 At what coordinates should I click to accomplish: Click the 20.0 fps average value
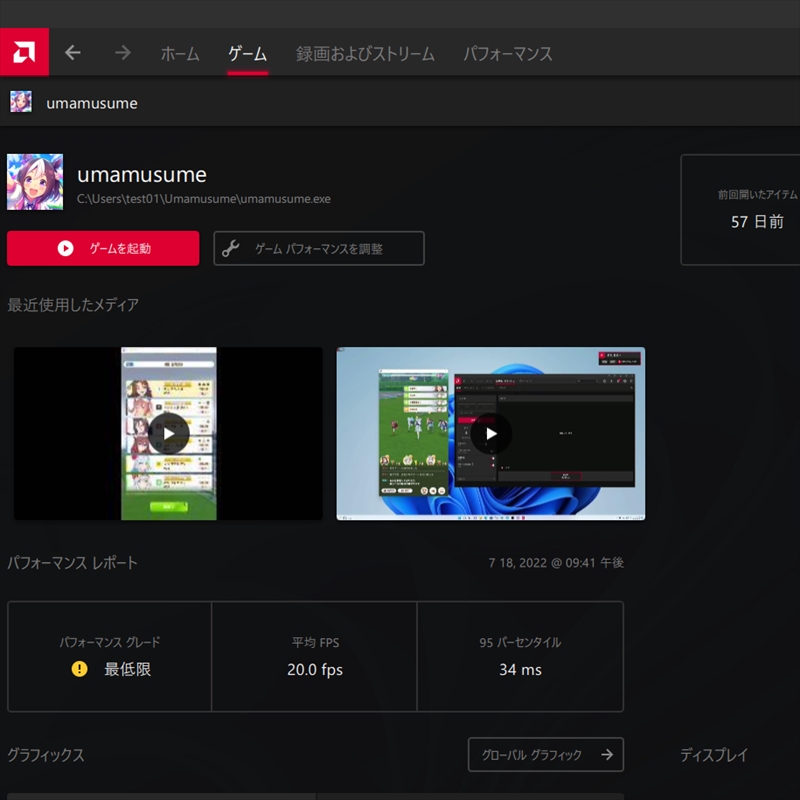(x=315, y=669)
